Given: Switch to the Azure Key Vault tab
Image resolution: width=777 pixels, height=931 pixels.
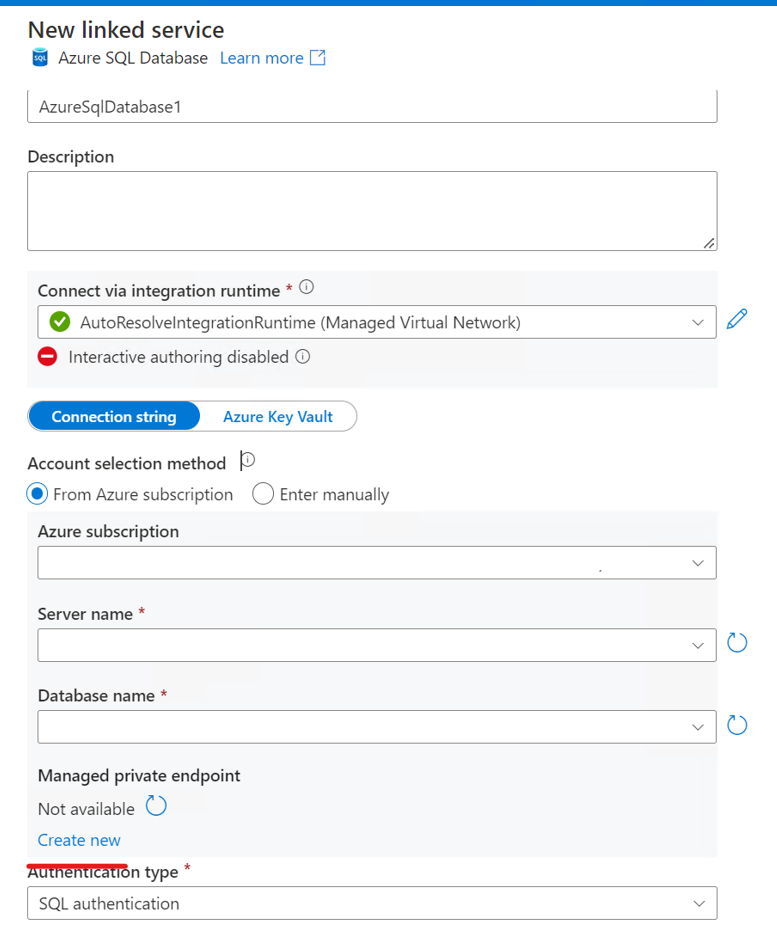Looking at the screenshot, I should pos(278,416).
